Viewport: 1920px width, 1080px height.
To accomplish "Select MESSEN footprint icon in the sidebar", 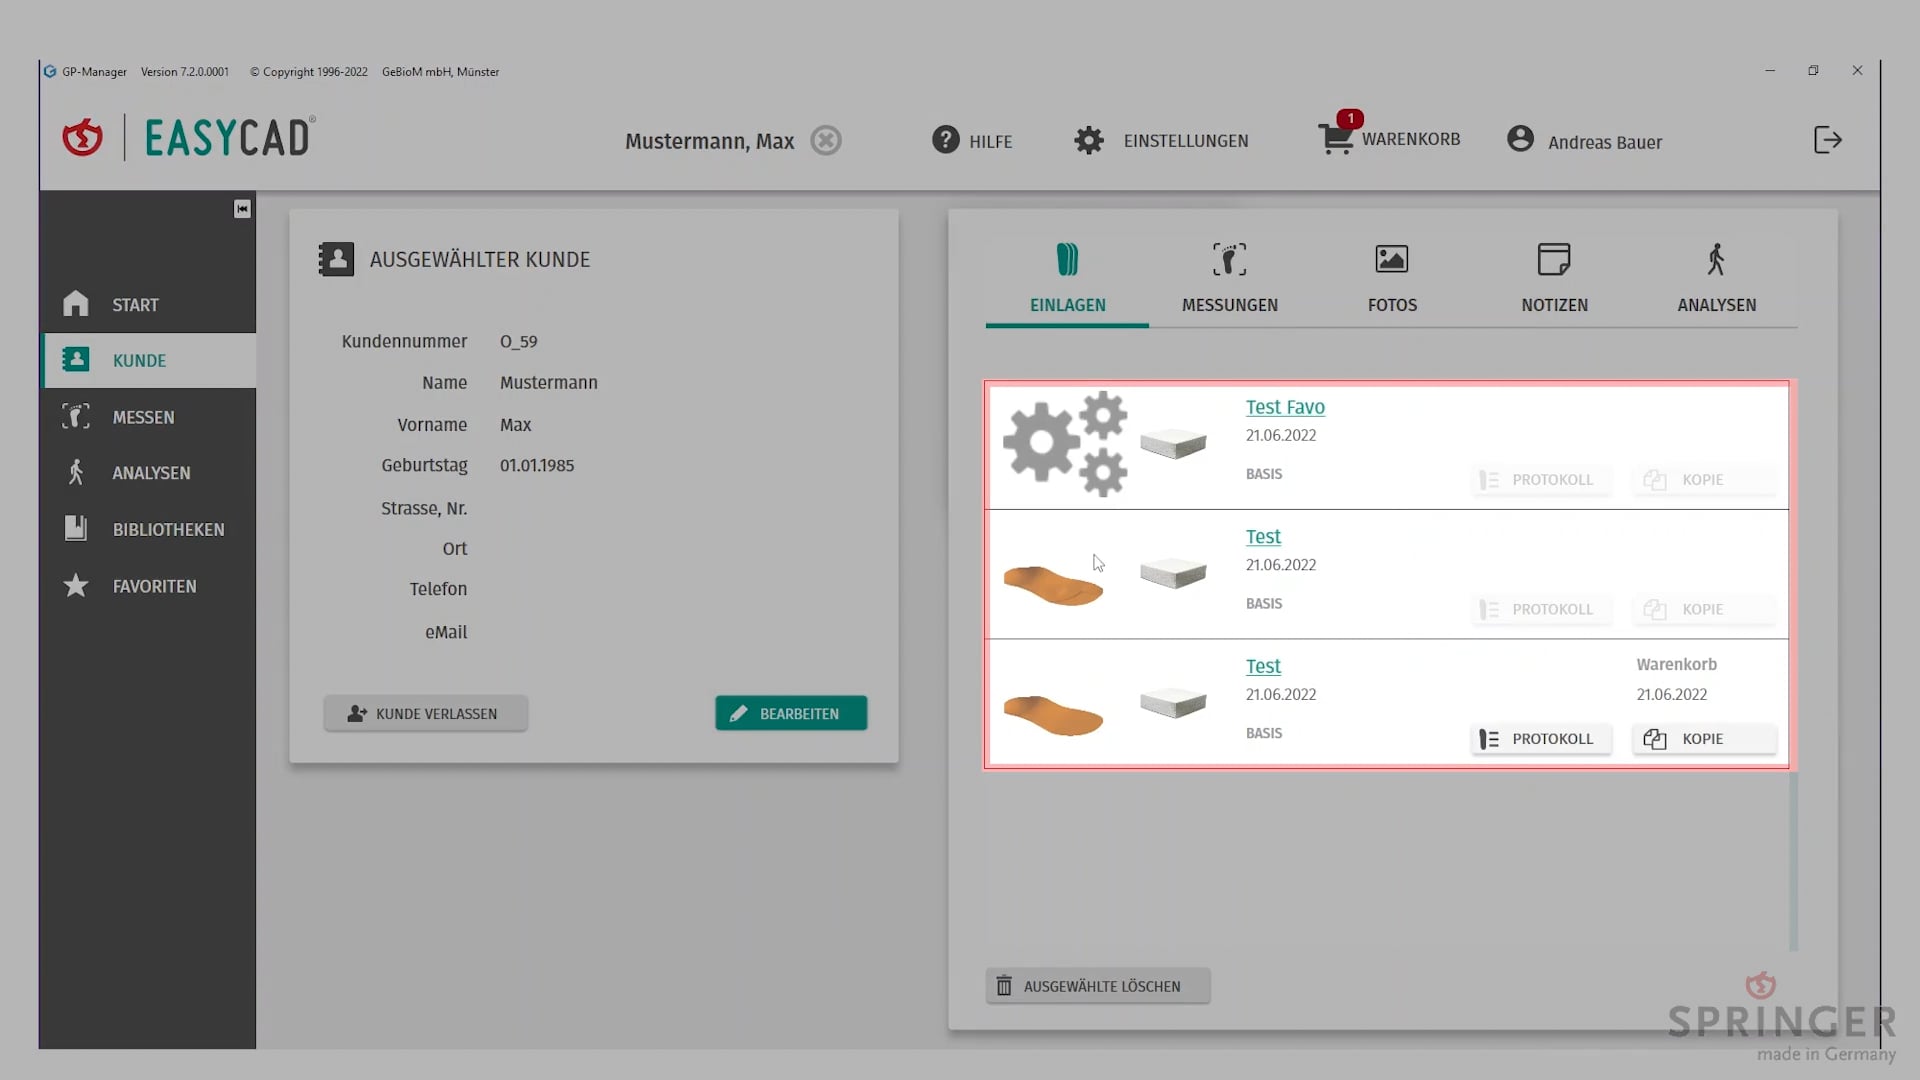I will pos(75,417).
